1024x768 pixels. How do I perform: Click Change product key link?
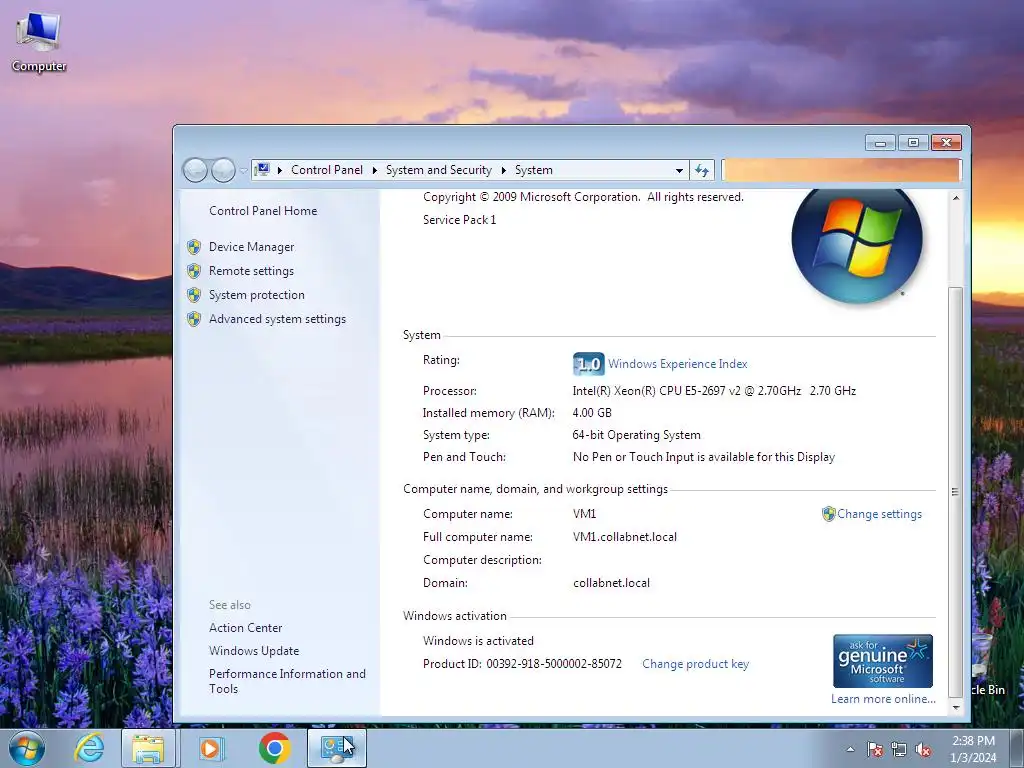pos(696,664)
